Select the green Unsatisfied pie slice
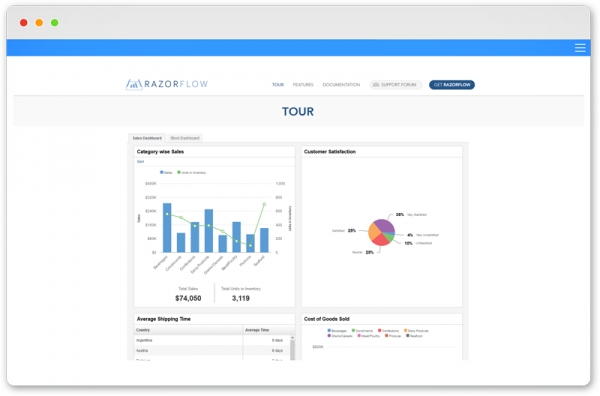 click(x=389, y=238)
